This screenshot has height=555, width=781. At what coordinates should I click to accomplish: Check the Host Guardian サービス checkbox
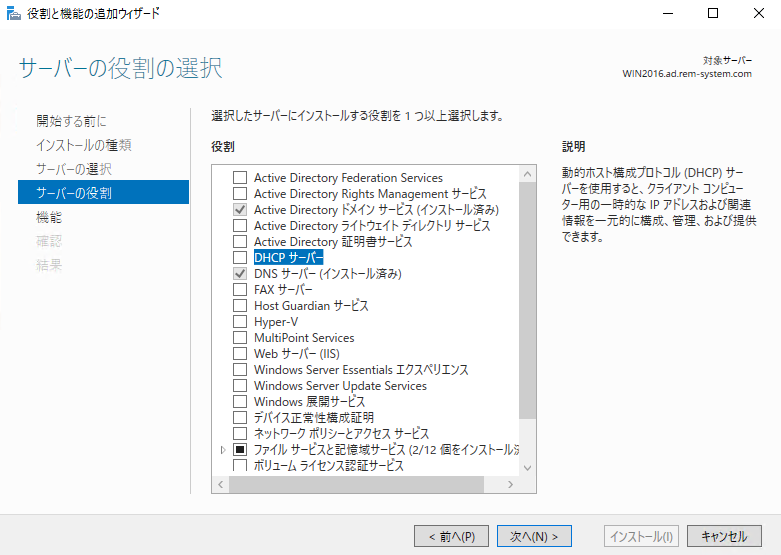click(x=240, y=305)
